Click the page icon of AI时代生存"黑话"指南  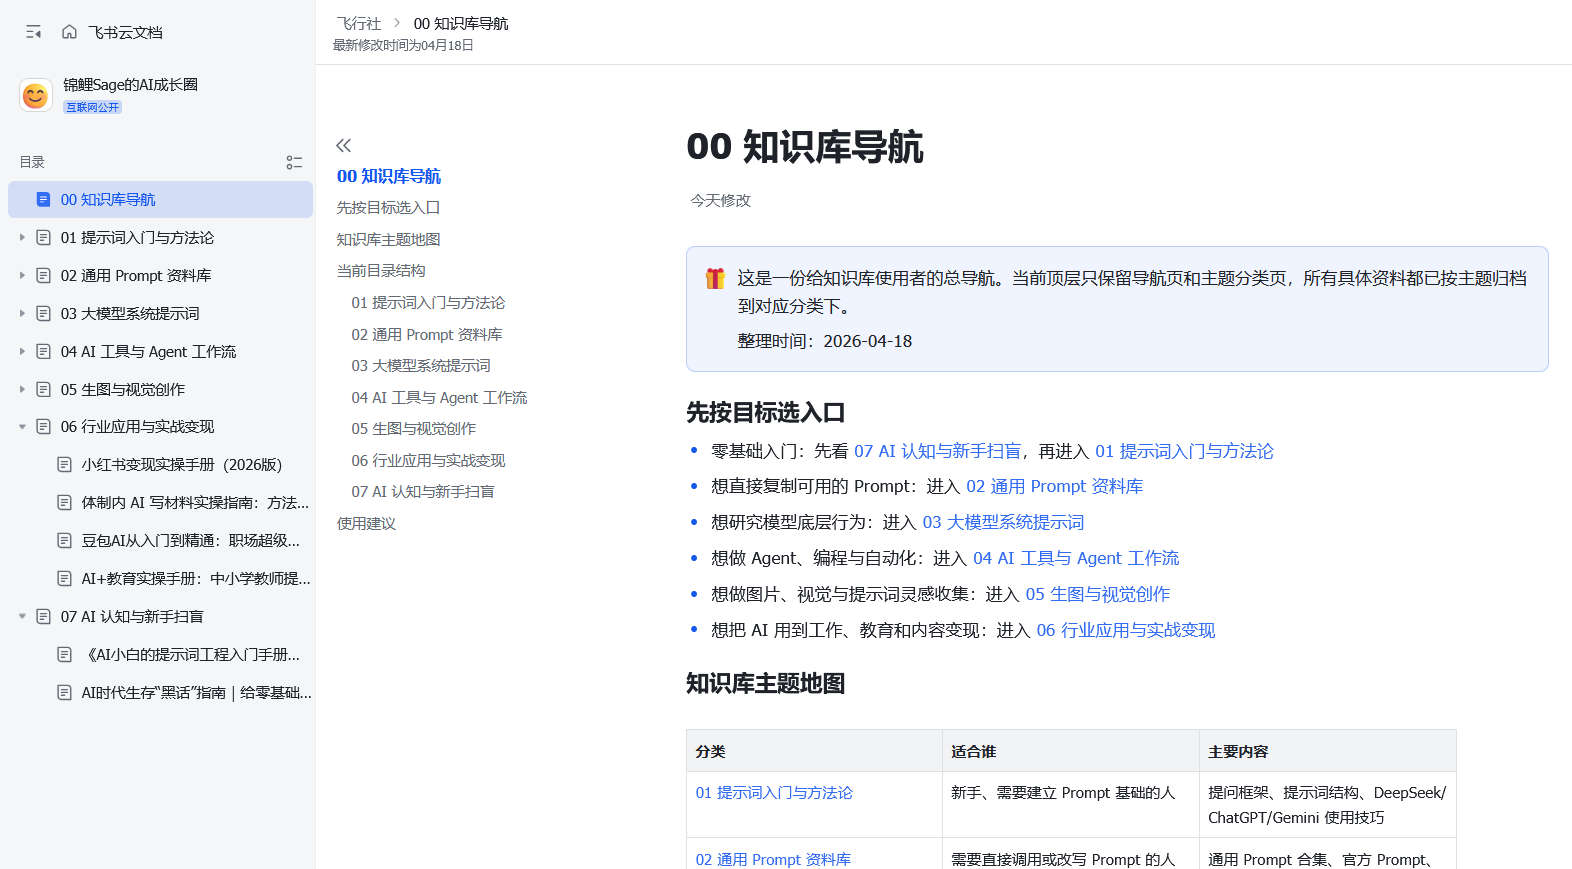tap(64, 693)
